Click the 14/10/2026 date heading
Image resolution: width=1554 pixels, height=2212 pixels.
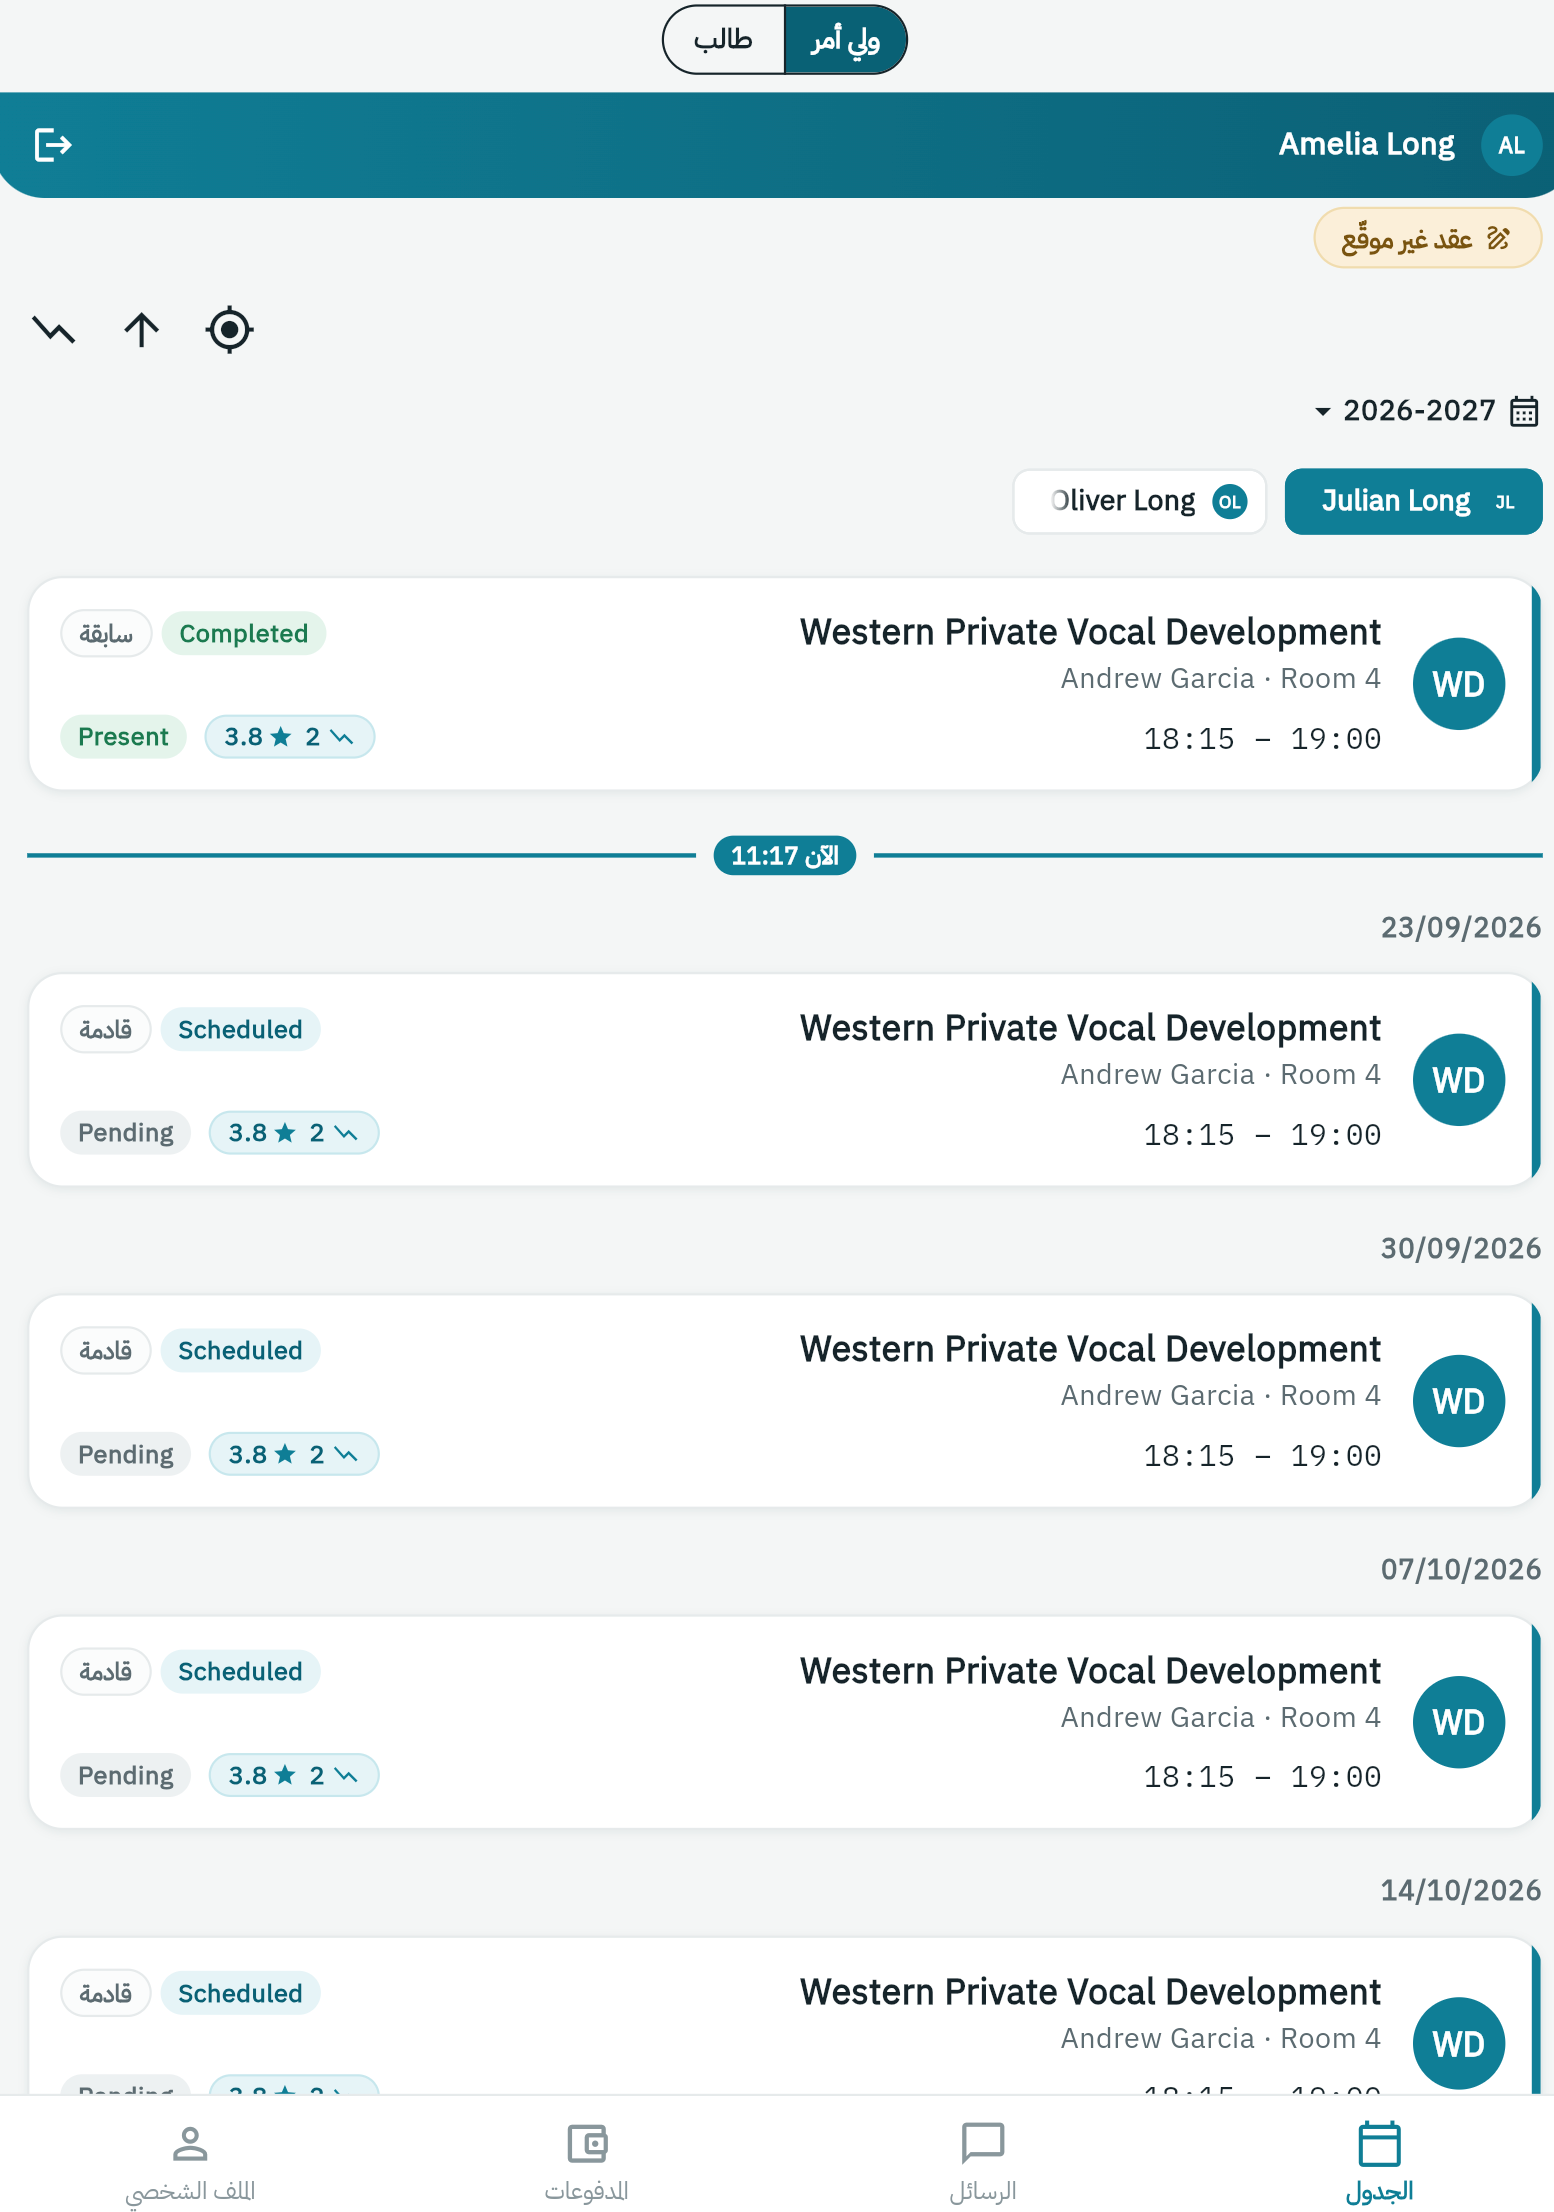1460,1891
